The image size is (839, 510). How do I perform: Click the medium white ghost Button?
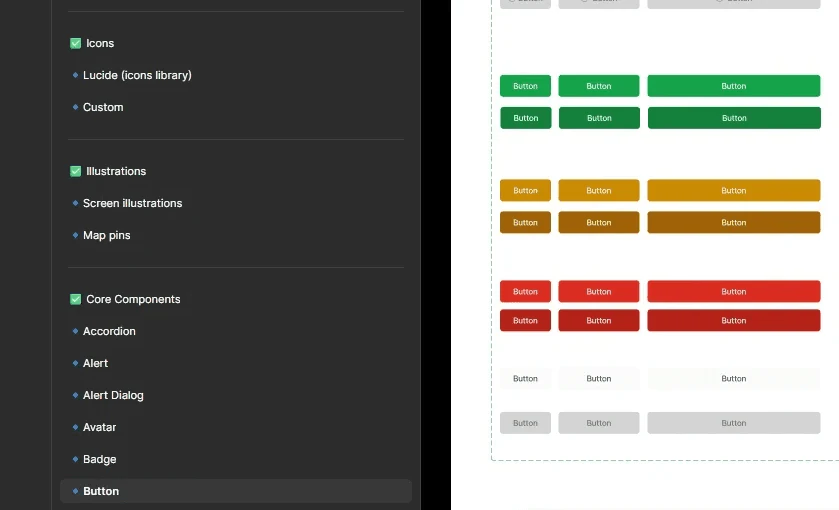599,378
